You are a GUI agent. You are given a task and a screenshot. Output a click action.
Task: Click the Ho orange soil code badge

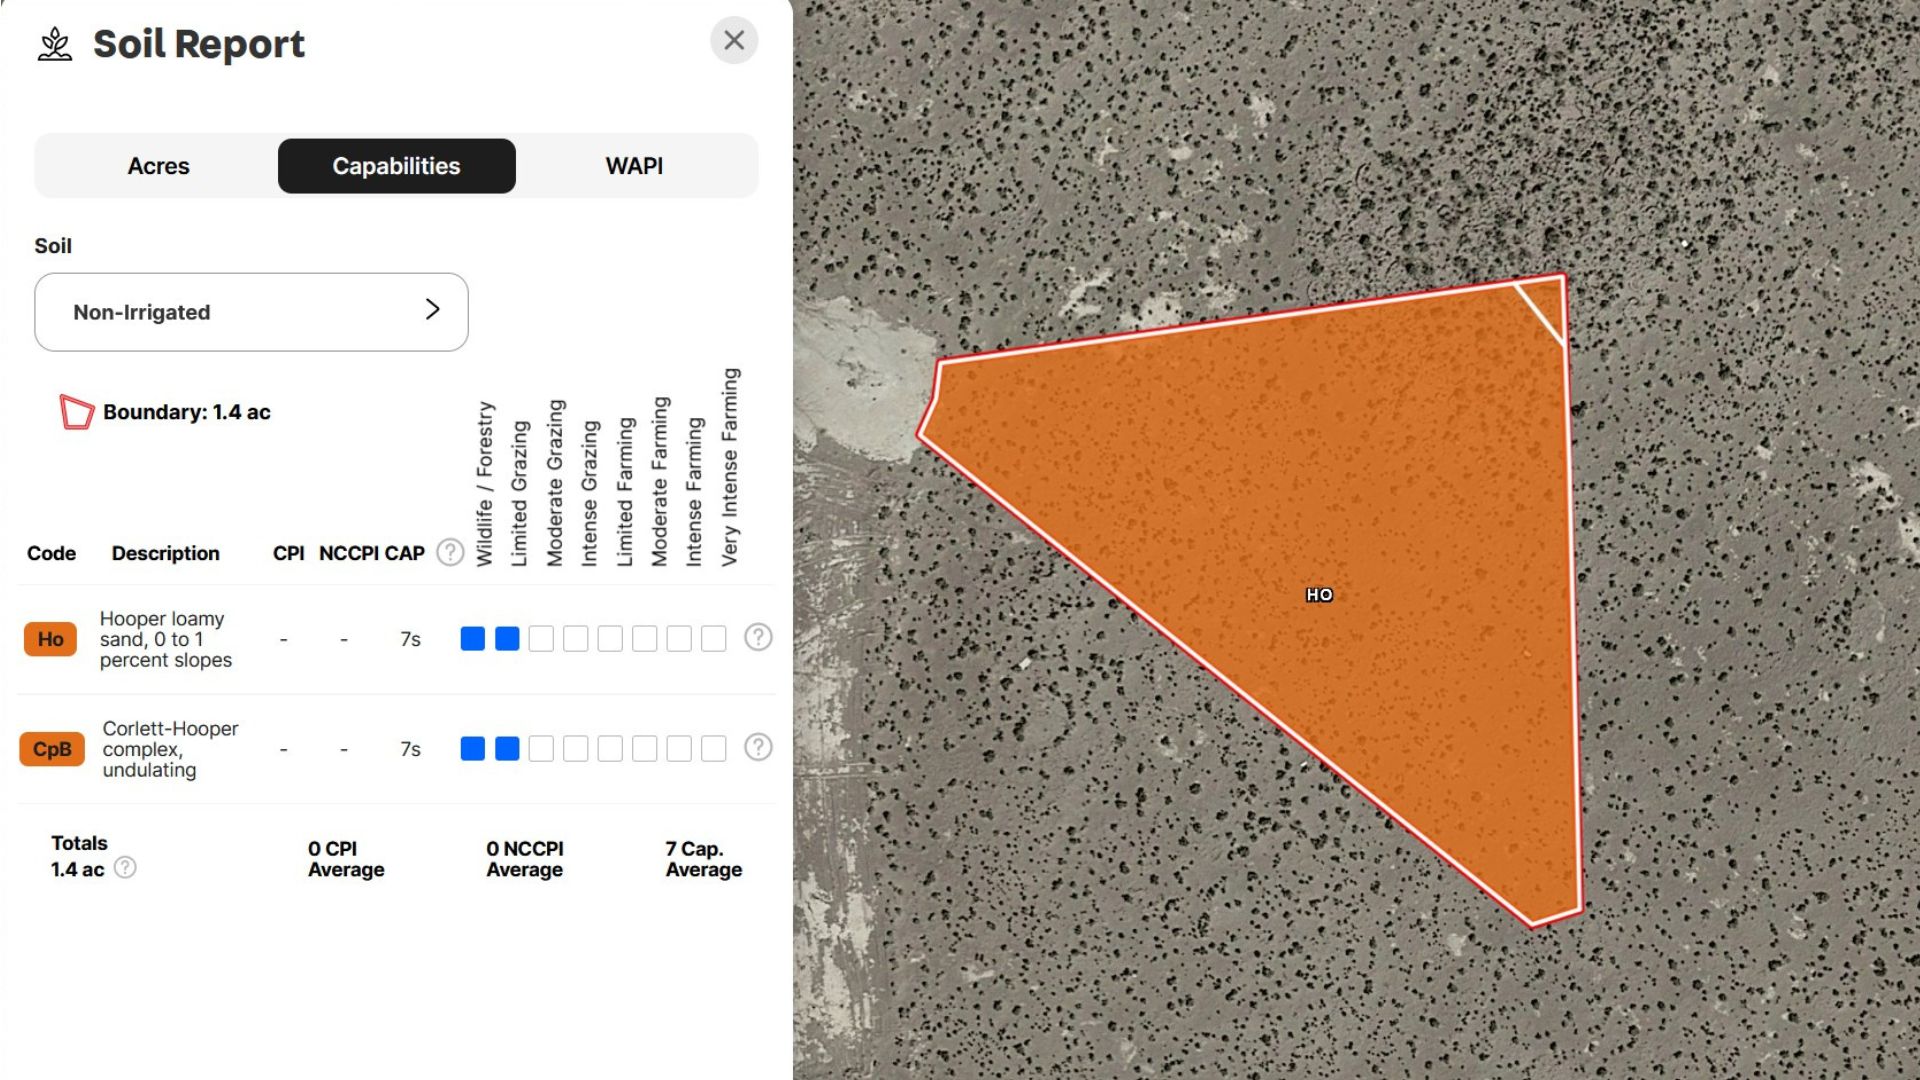click(x=50, y=640)
